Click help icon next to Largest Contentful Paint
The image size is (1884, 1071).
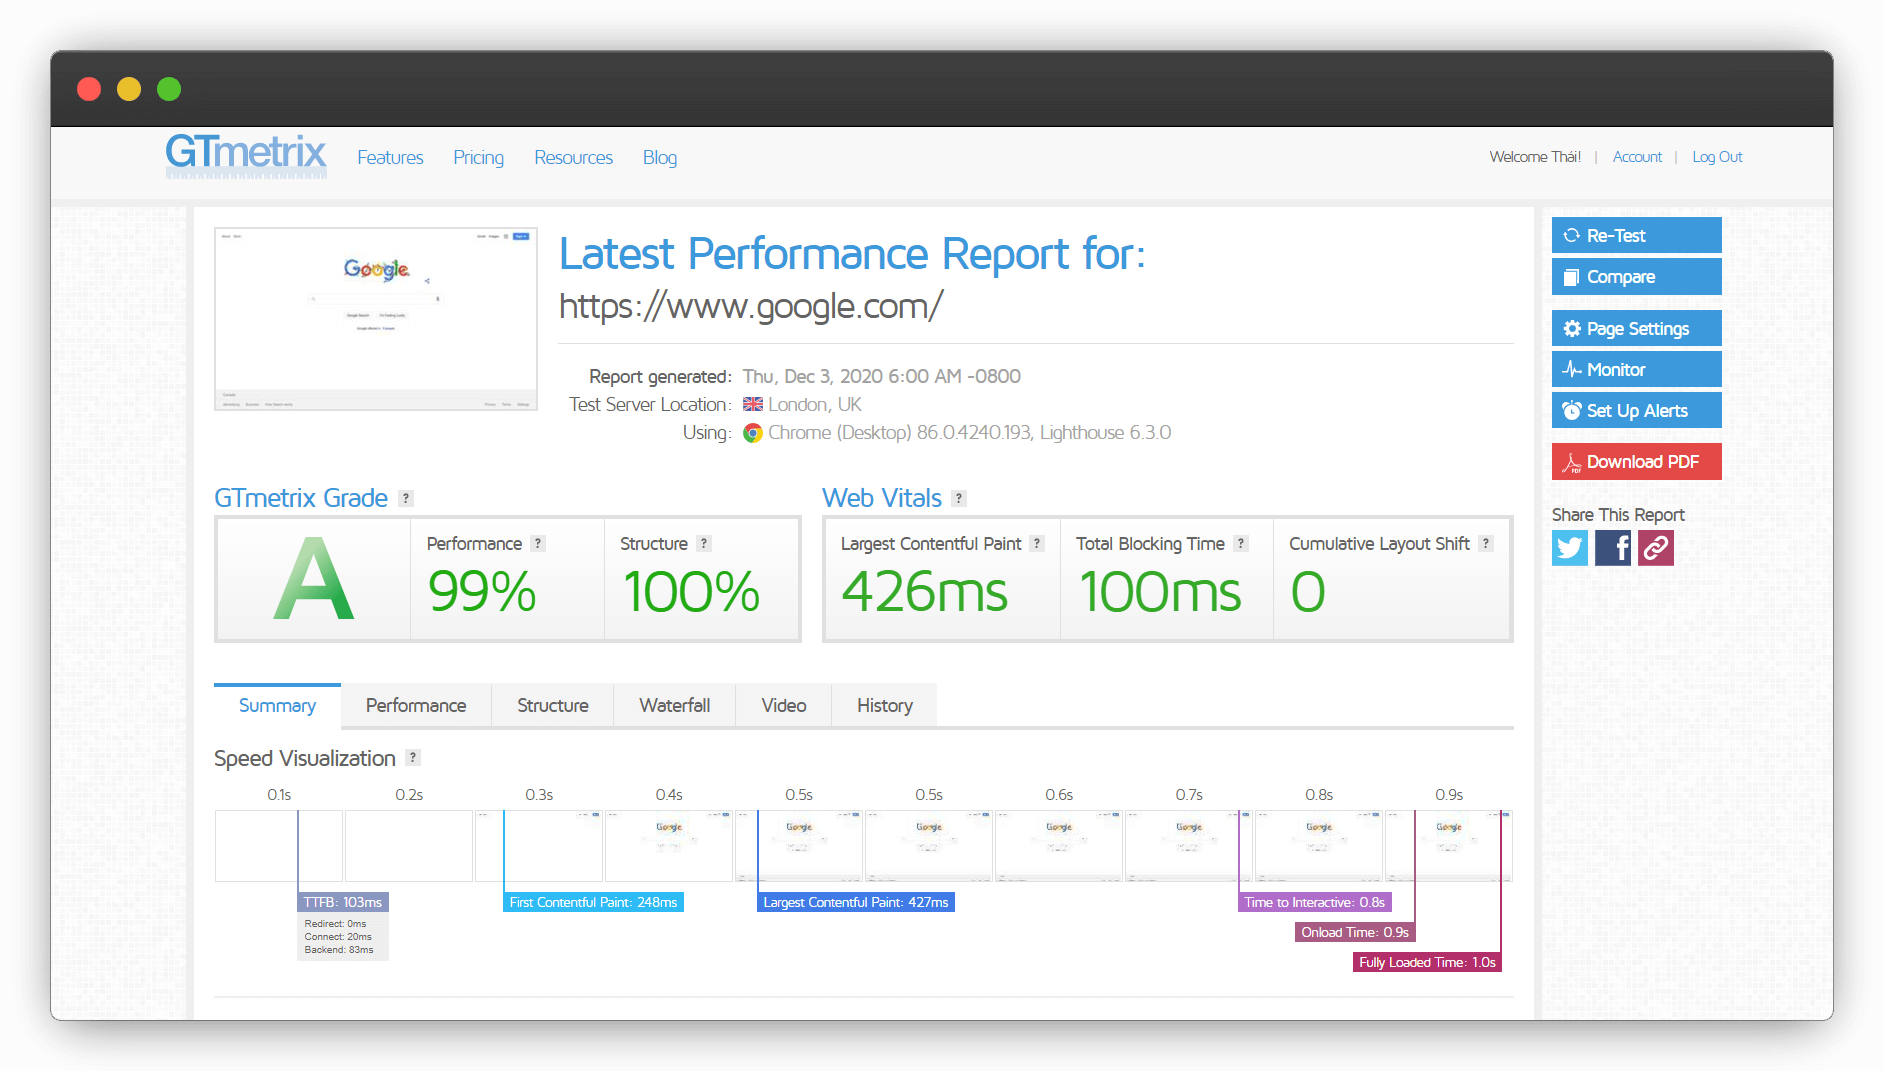click(x=1037, y=543)
